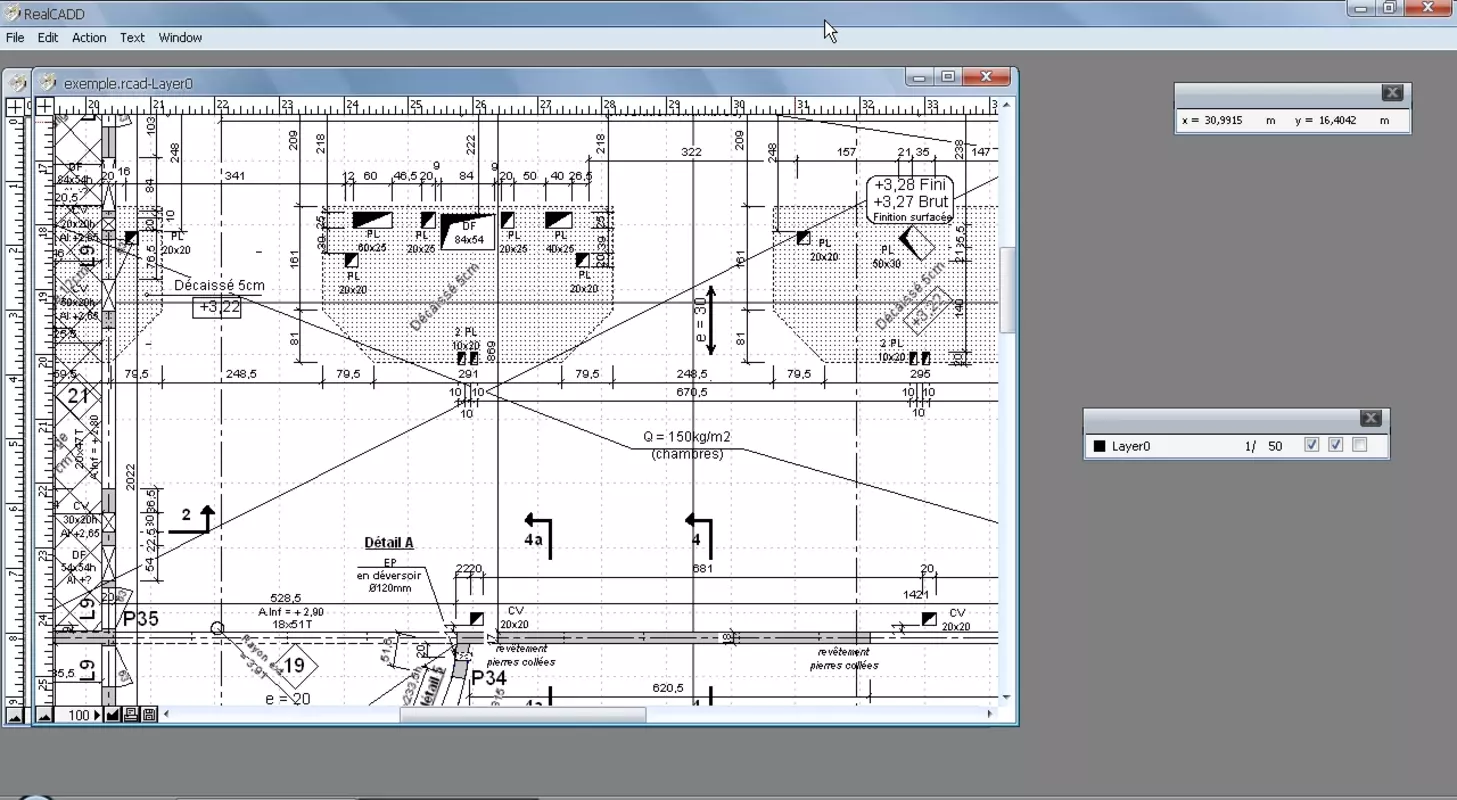This screenshot has width=1457, height=800.
Task: Open the Action menu
Action: 89,38
